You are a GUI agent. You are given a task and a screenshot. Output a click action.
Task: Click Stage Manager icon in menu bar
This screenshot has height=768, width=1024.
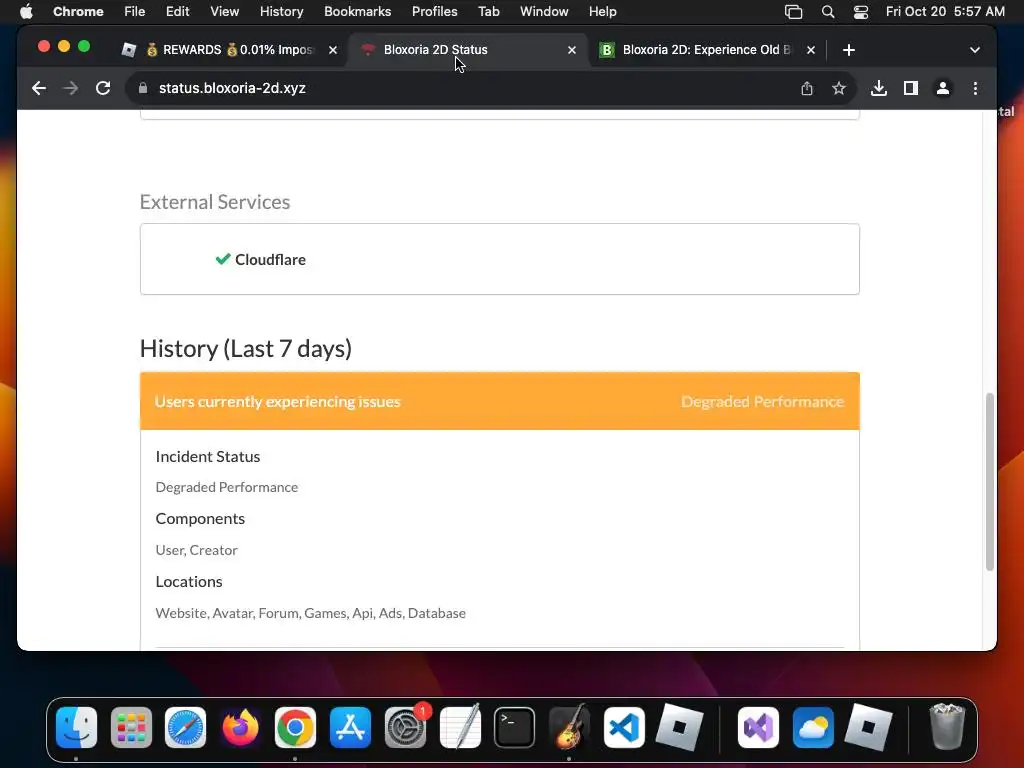click(793, 12)
